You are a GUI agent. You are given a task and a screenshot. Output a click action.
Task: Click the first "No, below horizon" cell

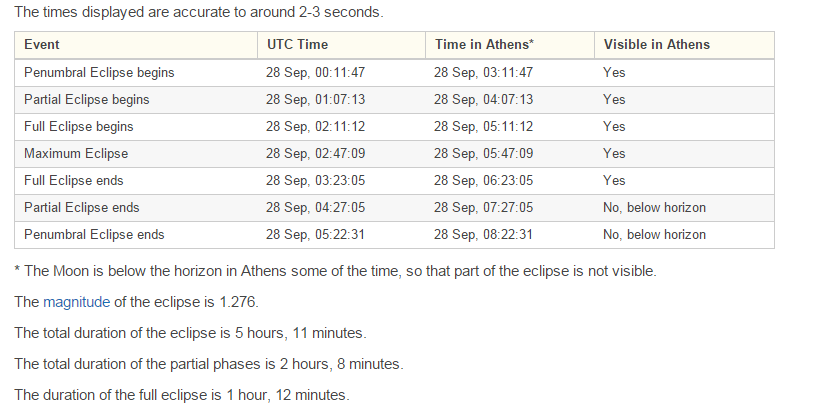click(654, 208)
